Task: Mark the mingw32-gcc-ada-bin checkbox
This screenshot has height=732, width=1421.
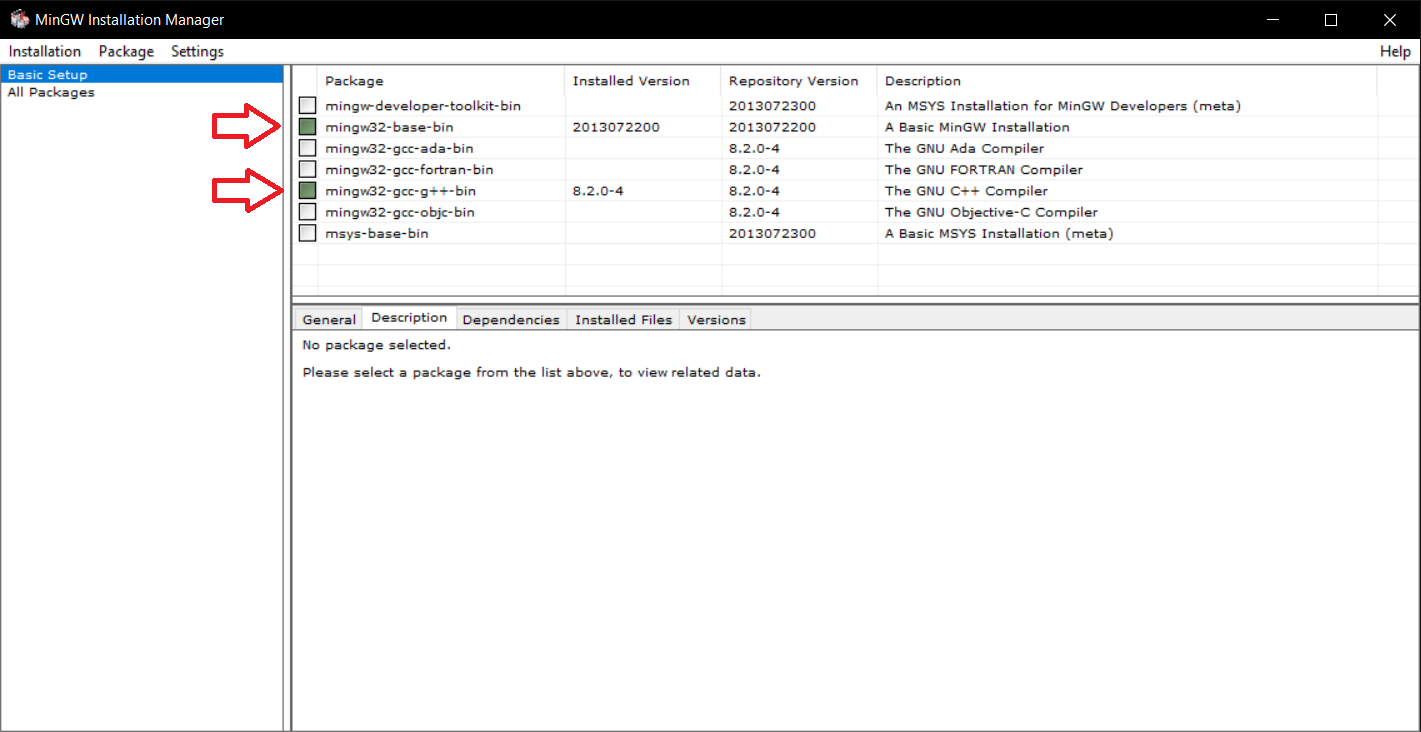Action: 307,148
